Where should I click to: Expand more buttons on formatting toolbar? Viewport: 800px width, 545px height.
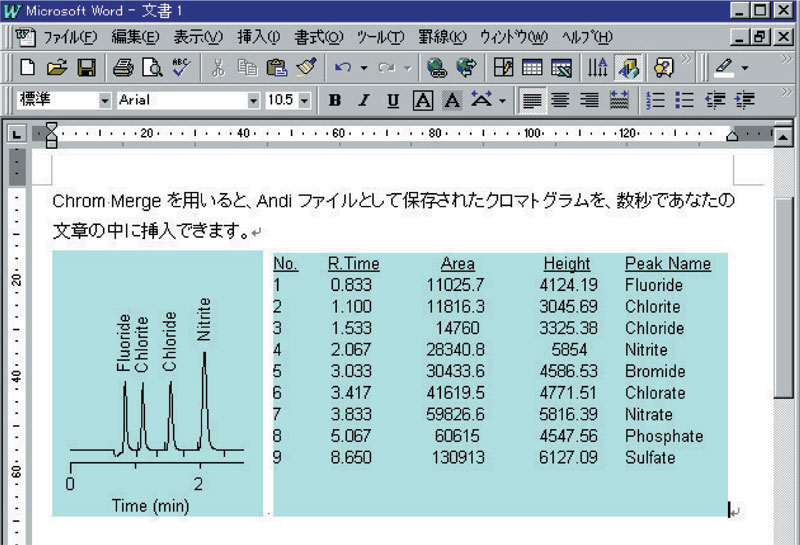[786, 92]
